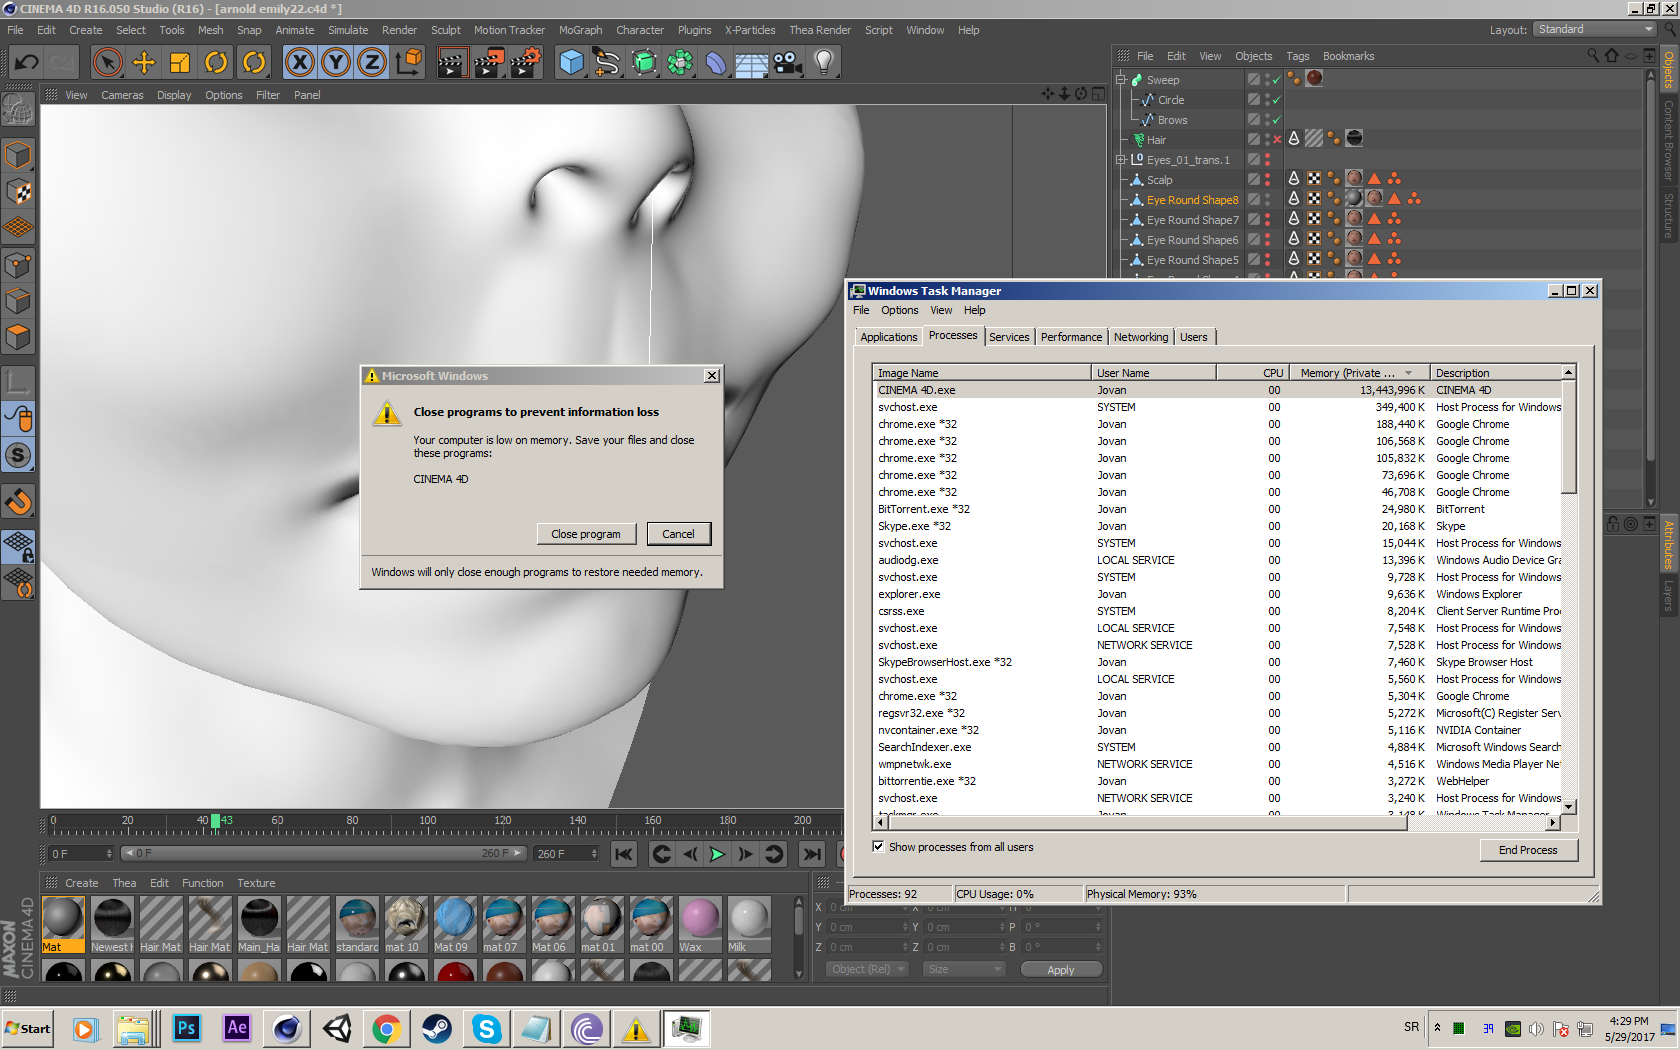Expand the Sweep object tree
Viewport: 1680px width, 1050px height.
(x=1121, y=79)
